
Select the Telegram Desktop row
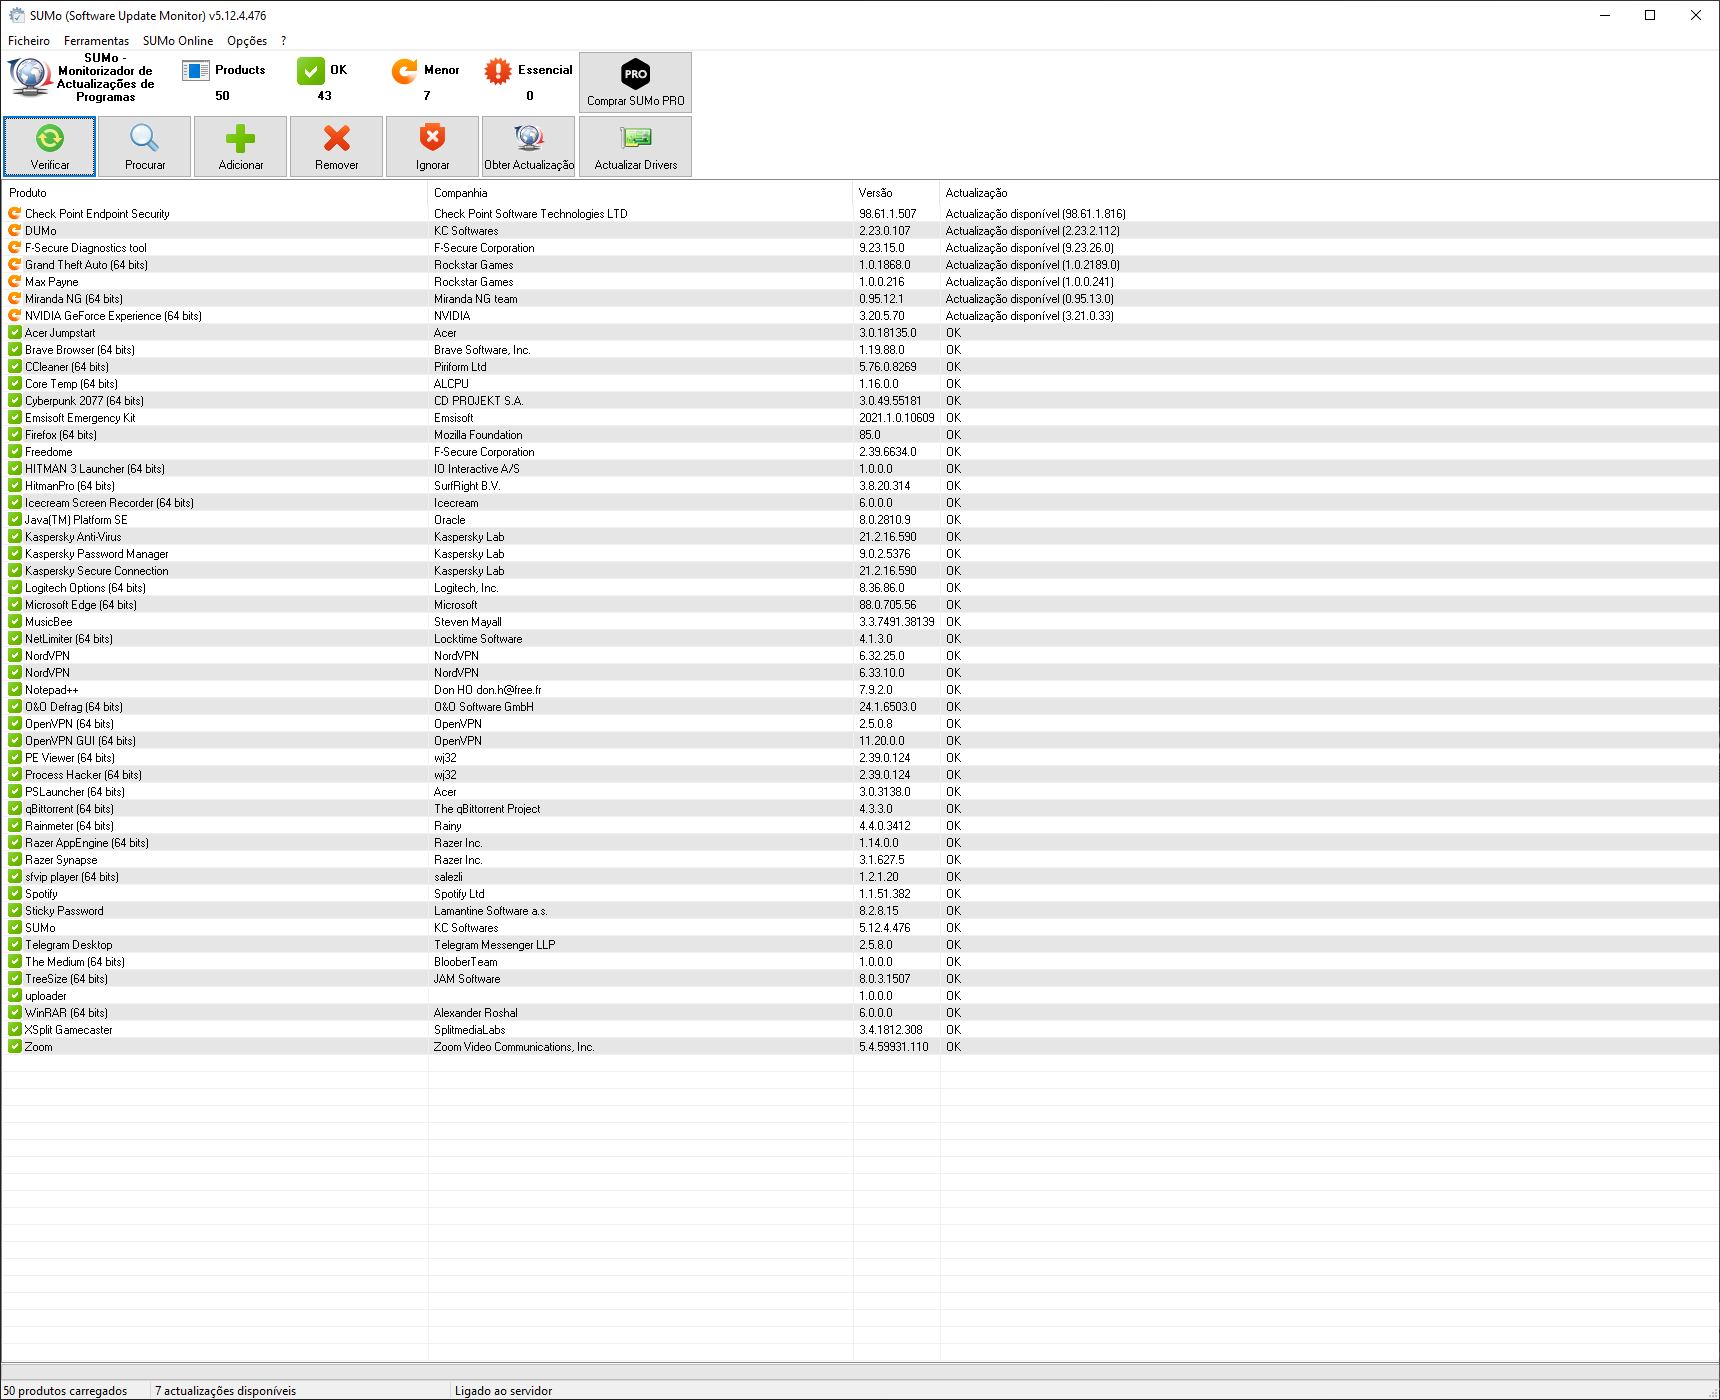(860, 945)
